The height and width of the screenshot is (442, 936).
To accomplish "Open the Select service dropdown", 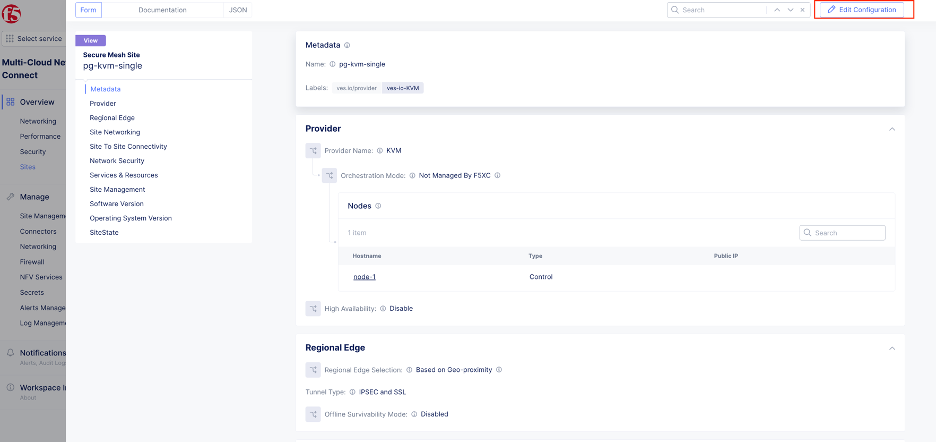I will 33,38.
